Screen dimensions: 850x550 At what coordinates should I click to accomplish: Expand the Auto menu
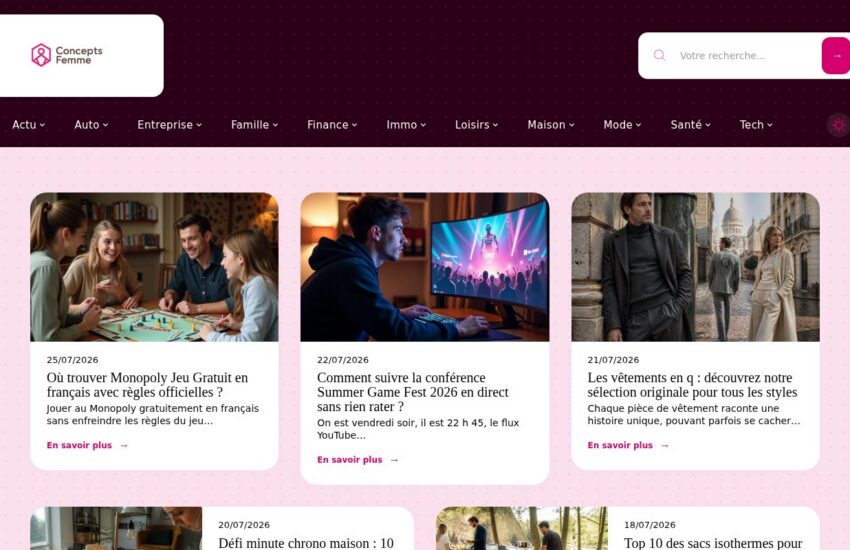click(91, 125)
